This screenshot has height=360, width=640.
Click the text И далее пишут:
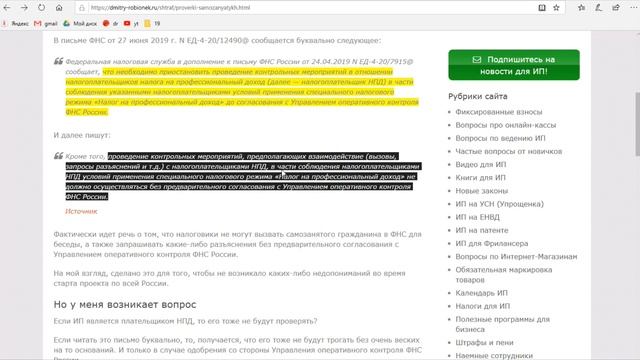(x=82, y=135)
